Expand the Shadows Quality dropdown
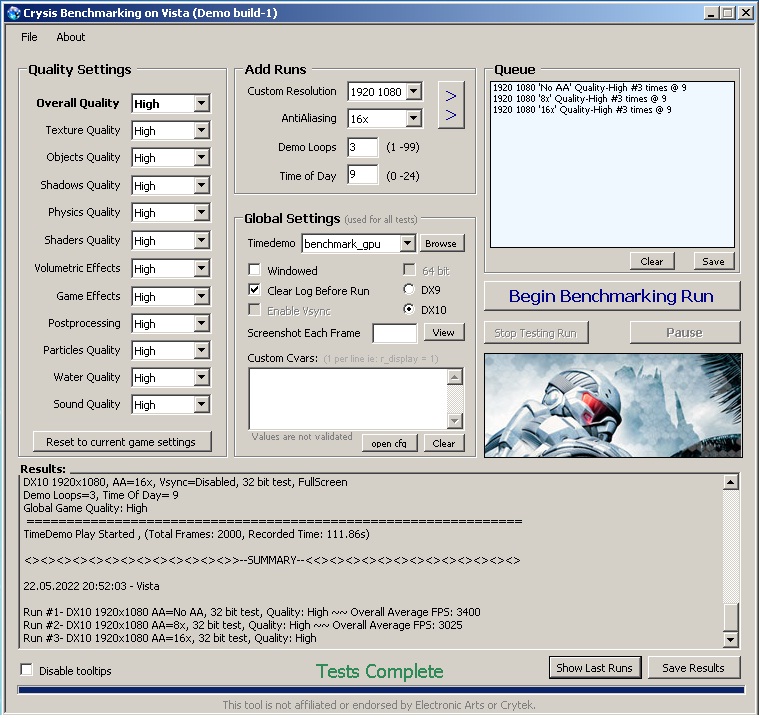The width and height of the screenshot is (759, 718). pos(201,186)
